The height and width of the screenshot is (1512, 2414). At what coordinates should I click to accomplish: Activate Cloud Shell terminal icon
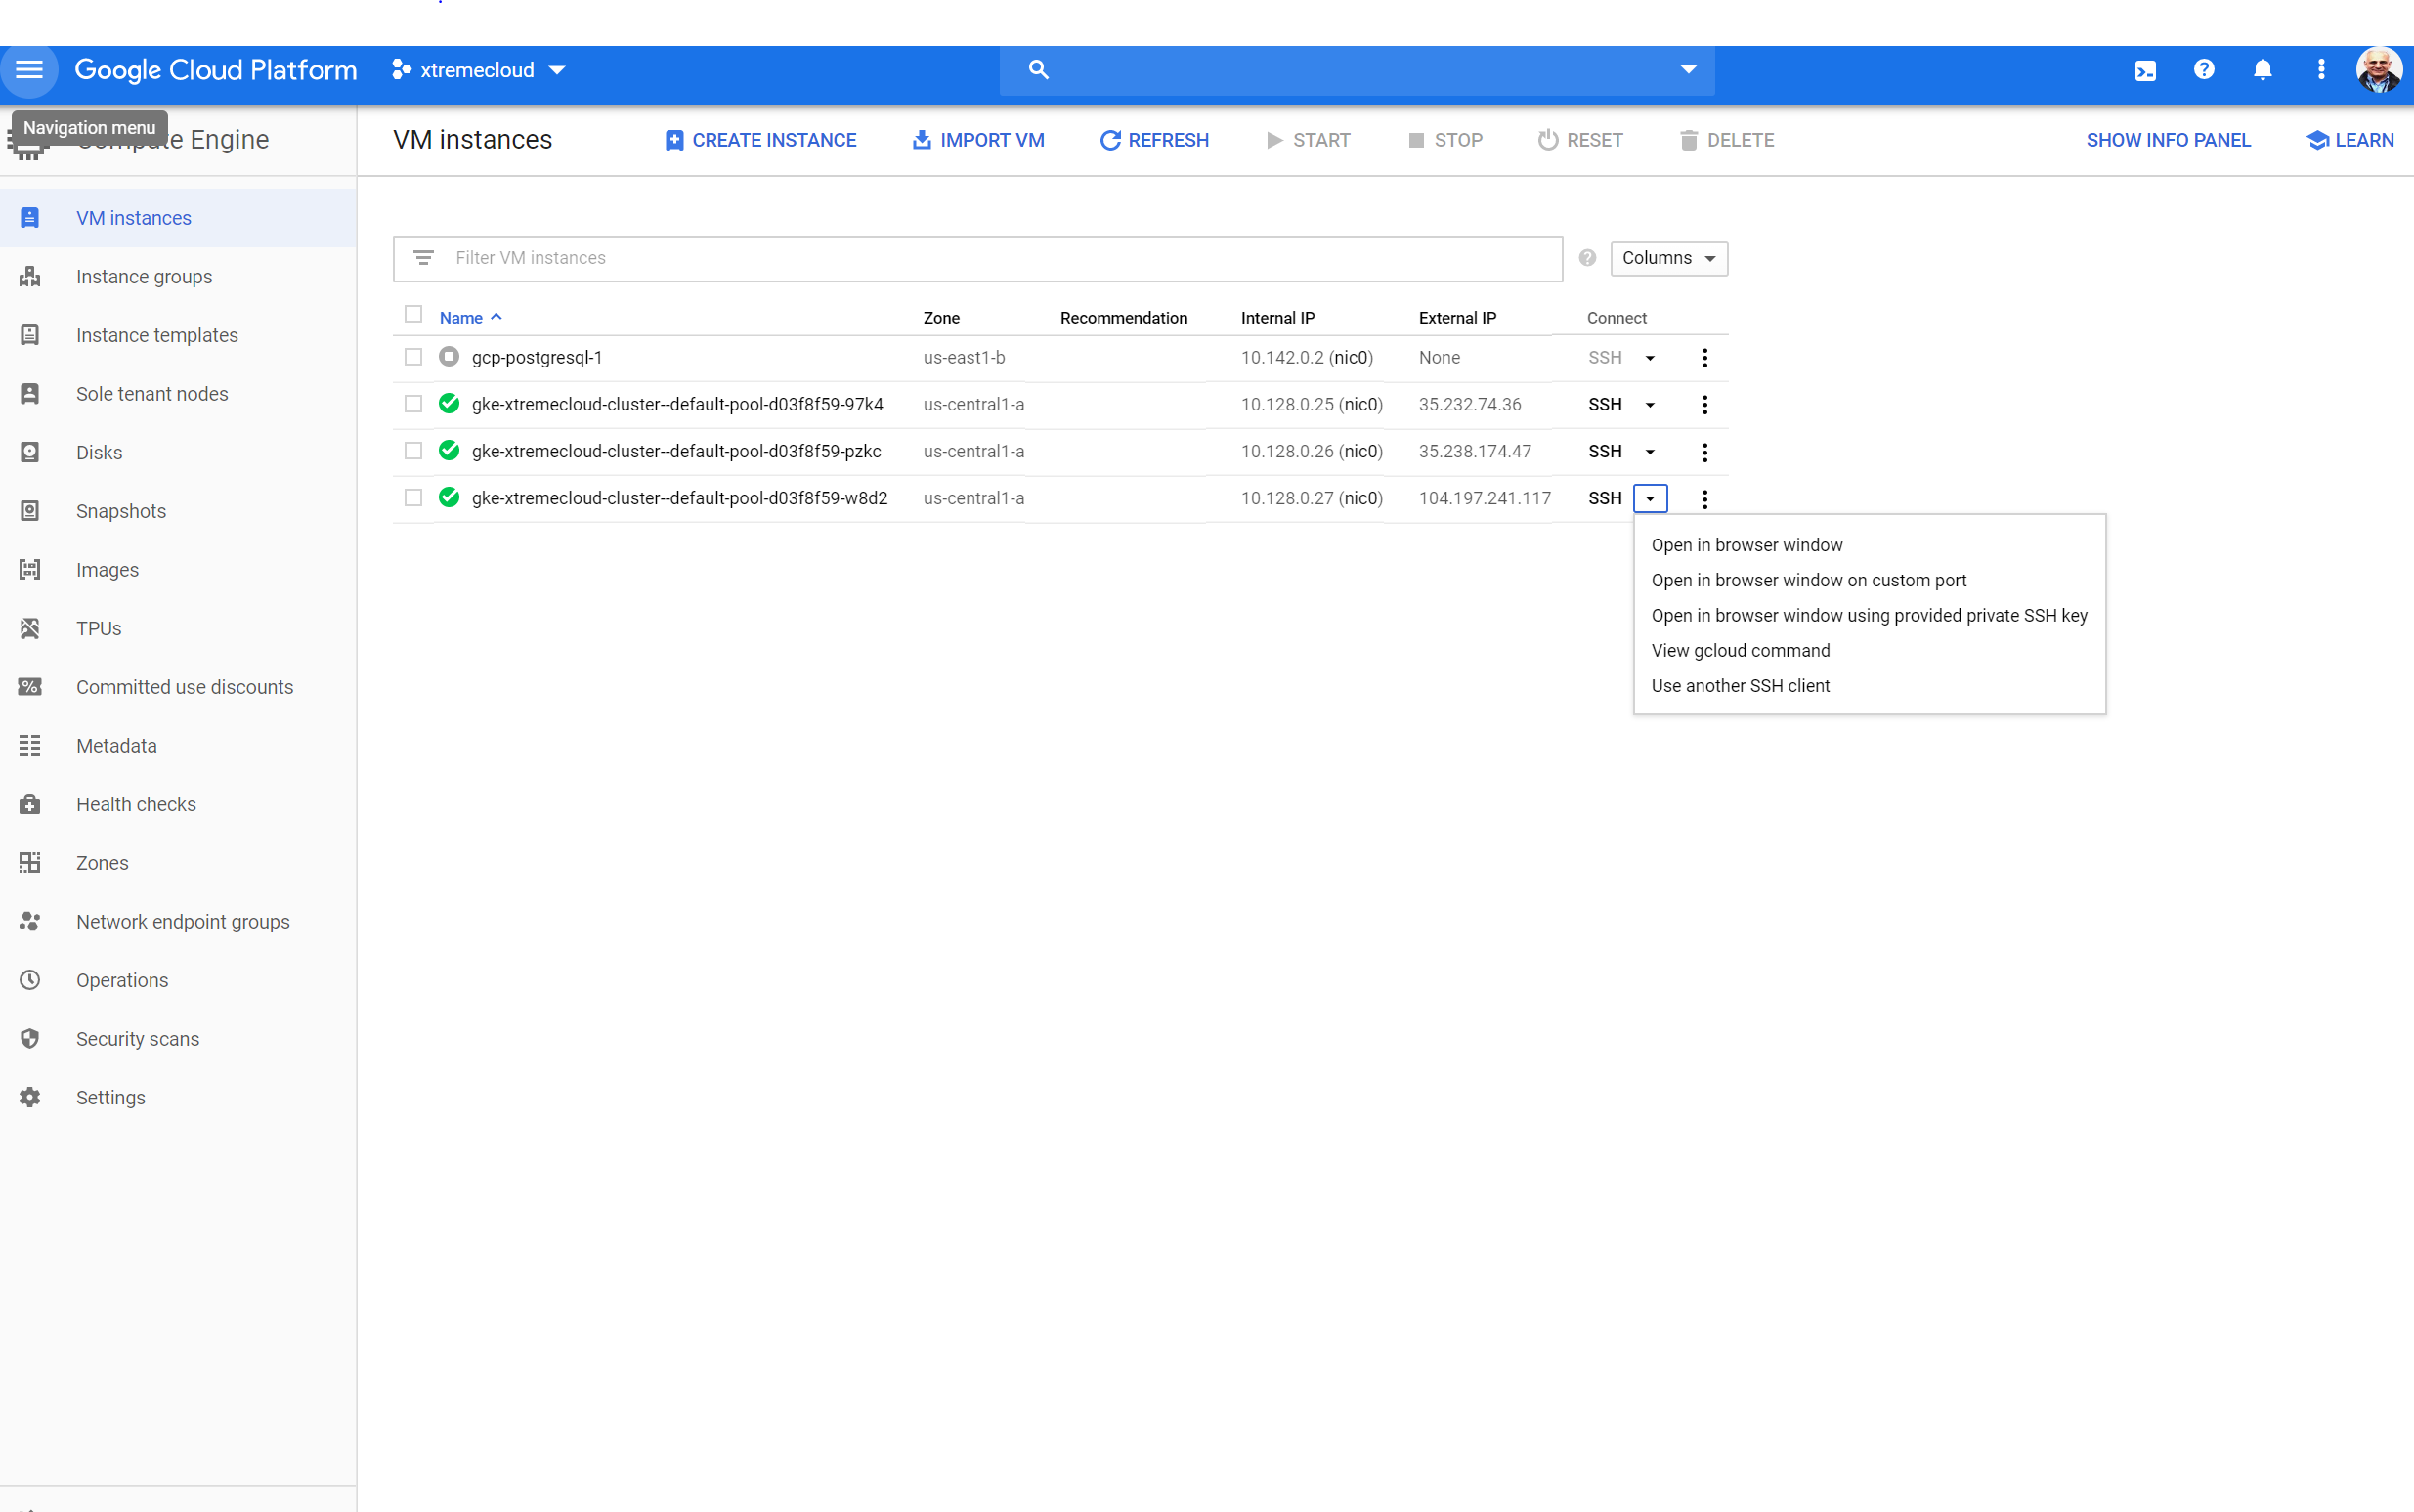coord(2145,70)
